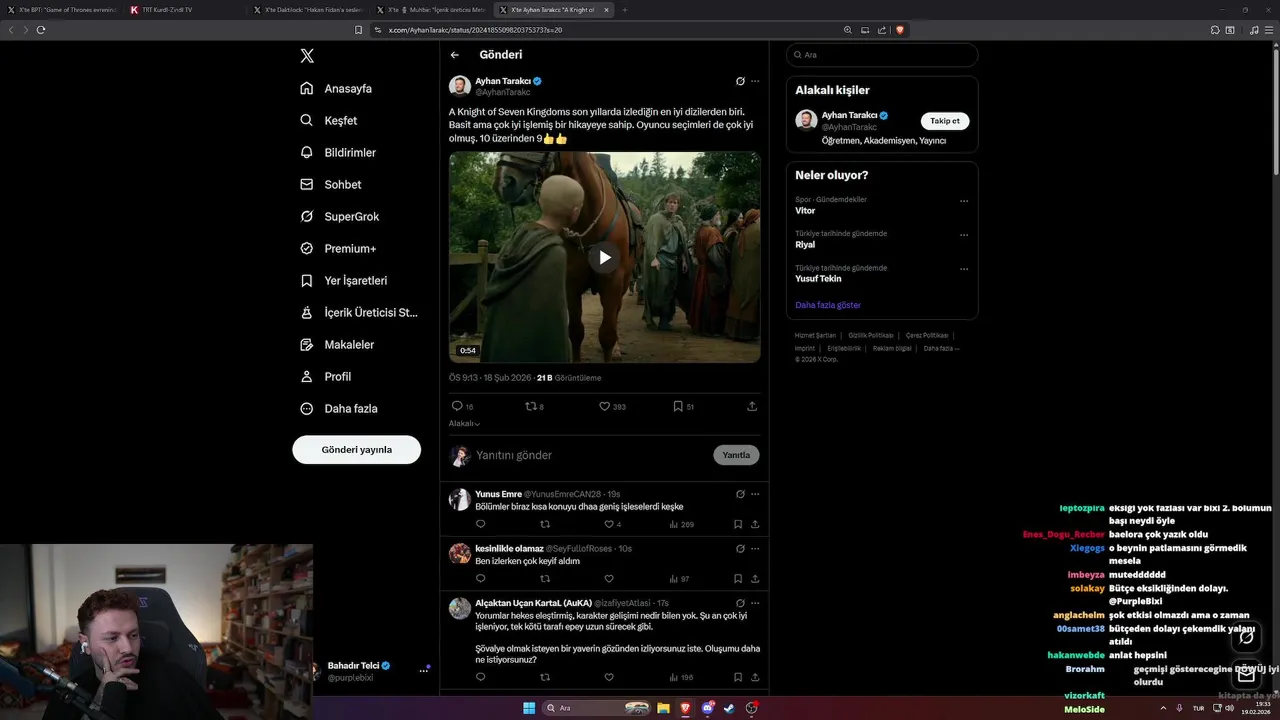
Task: Open İçerik Üreticisi studio item
Action: pos(359,312)
